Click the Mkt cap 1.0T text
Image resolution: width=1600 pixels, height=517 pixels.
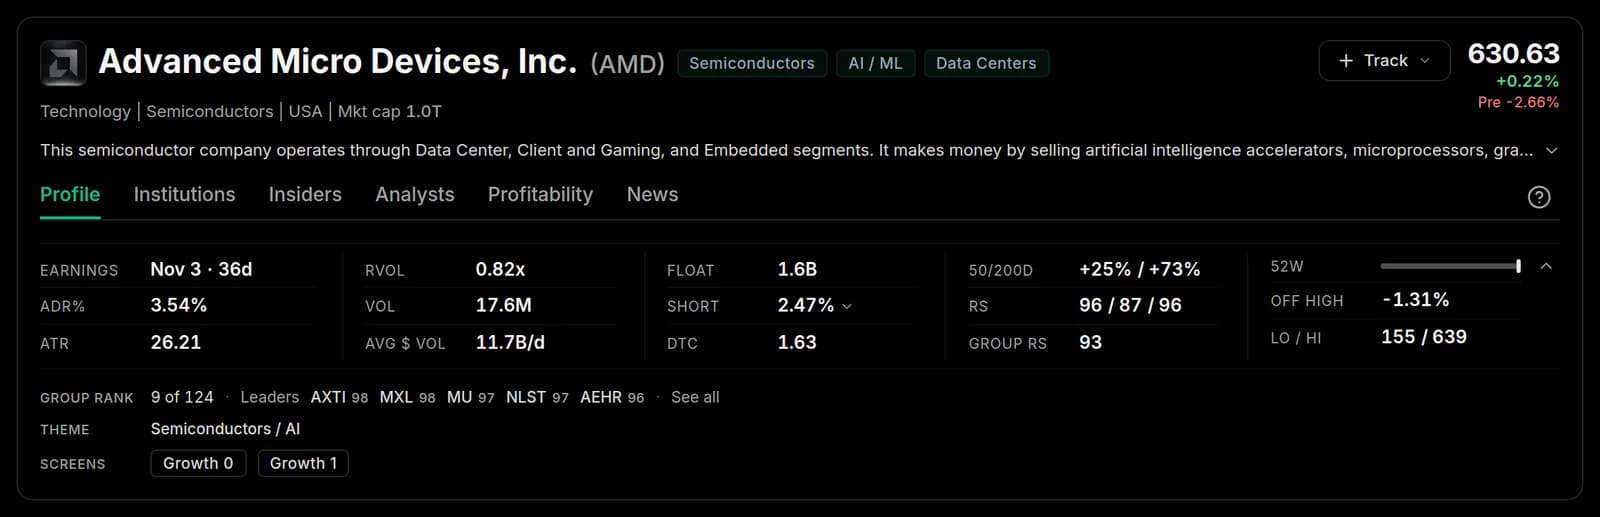tap(389, 111)
